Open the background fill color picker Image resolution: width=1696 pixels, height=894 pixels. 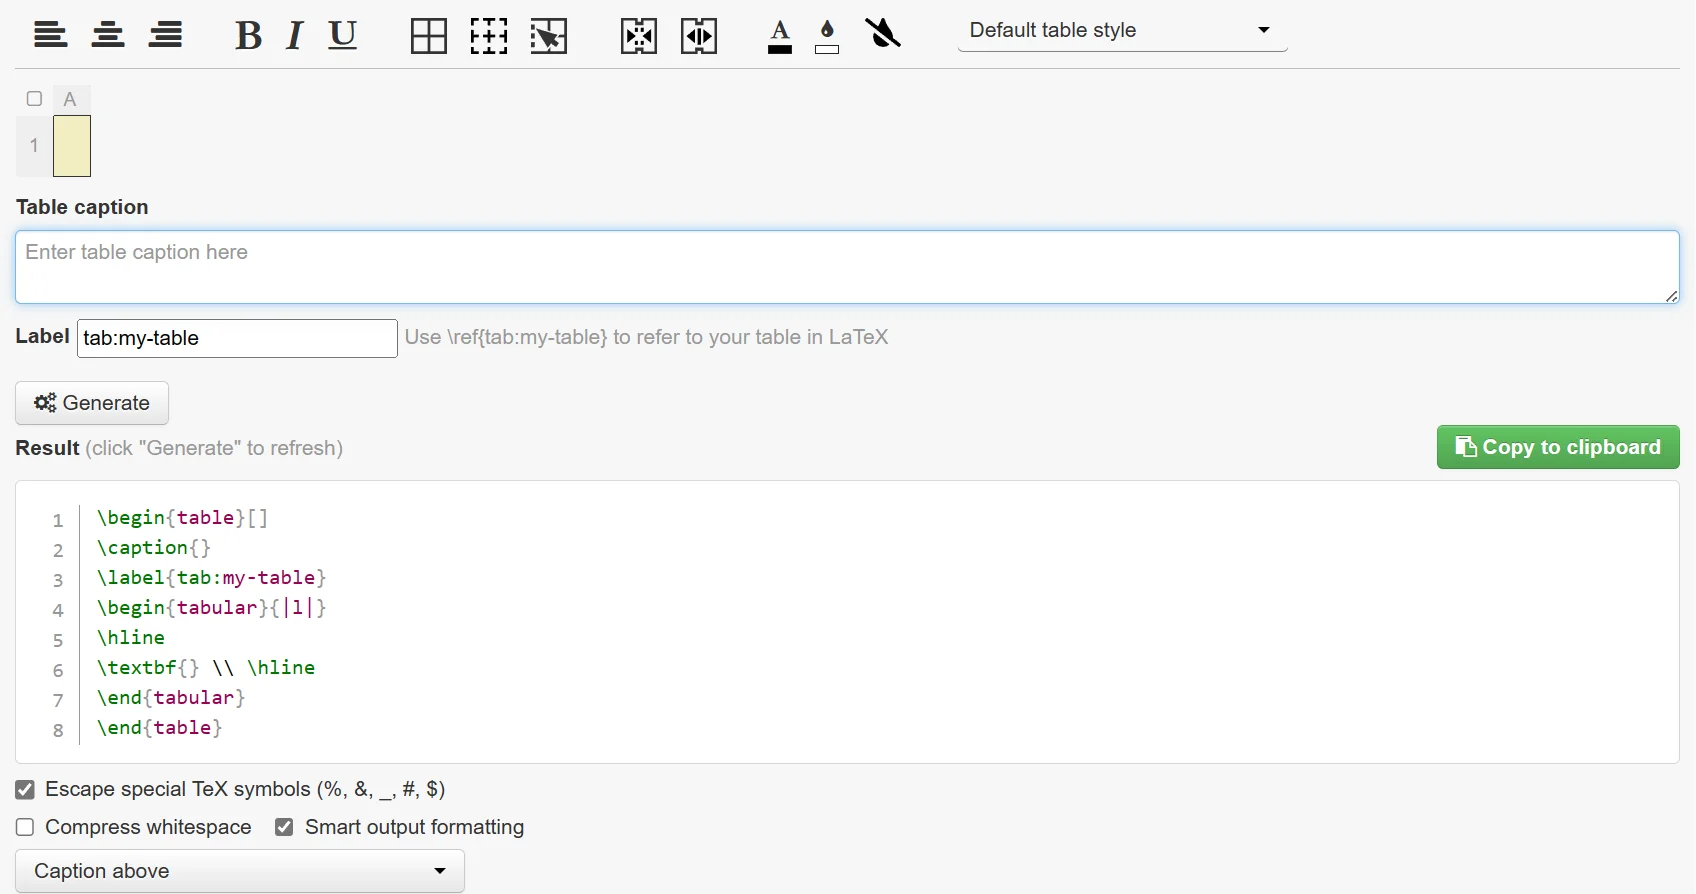pyautogui.click(x=827, y=36)
